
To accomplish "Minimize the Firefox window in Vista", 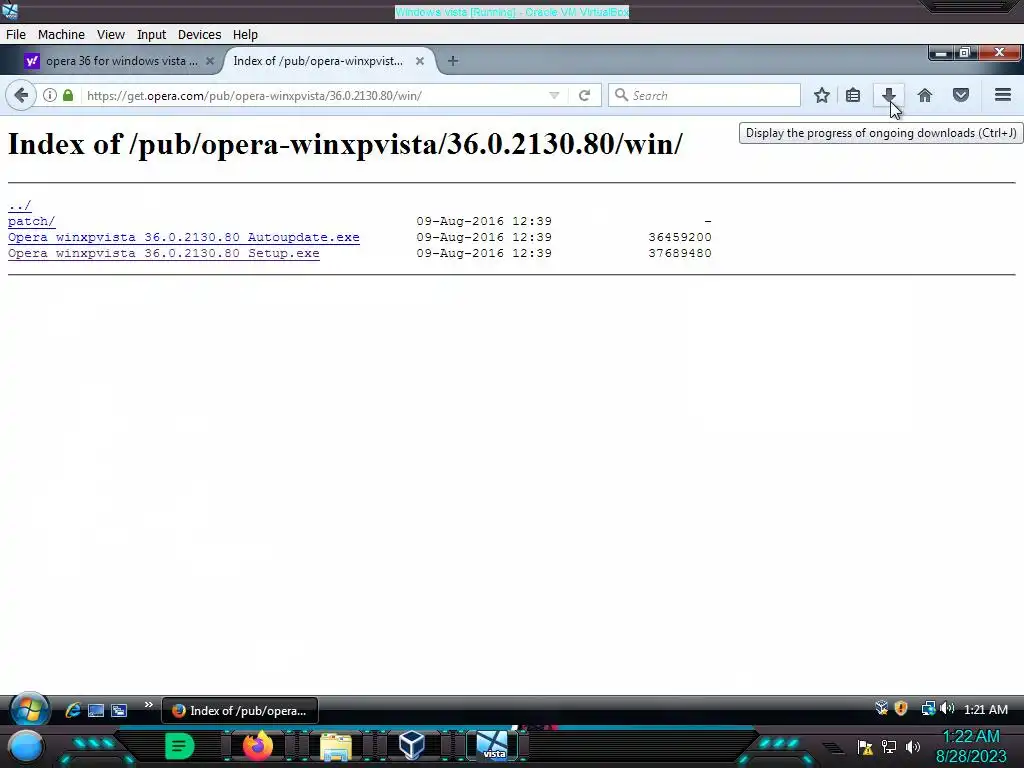I will 940,53.
